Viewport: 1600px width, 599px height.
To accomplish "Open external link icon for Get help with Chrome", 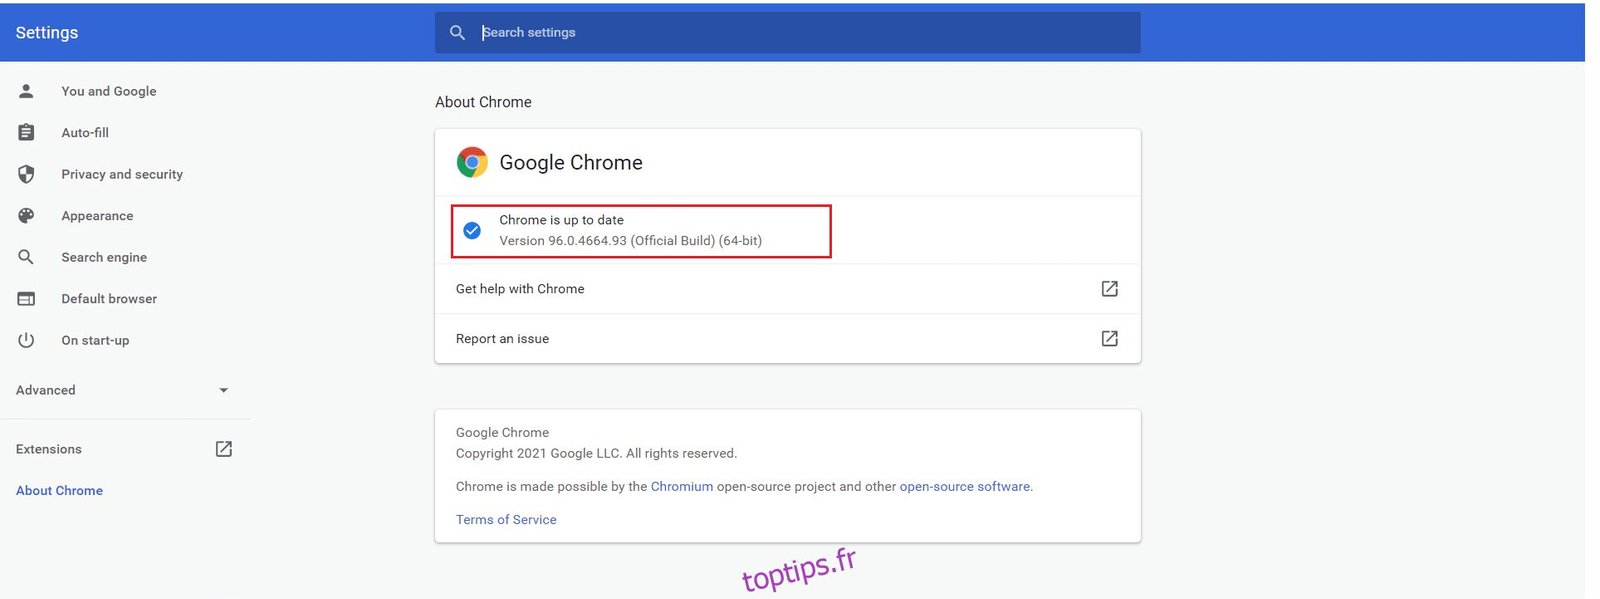I will point(1109,289).
